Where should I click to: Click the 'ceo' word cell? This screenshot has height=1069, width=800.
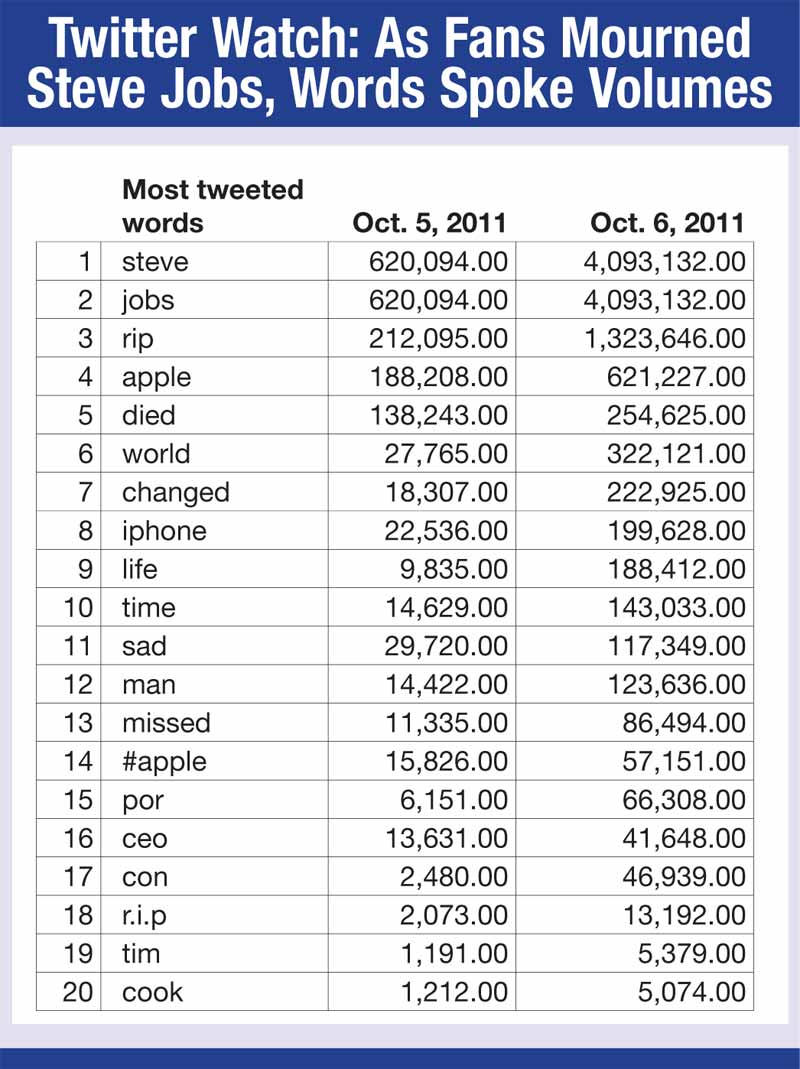click(x=144, y=839)
